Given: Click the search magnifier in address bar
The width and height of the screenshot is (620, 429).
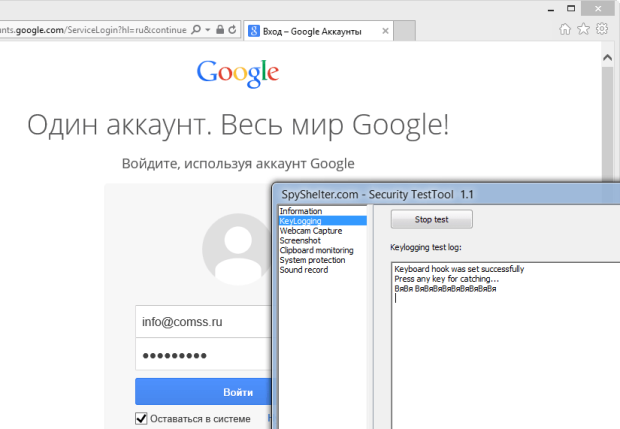Looking at the screenshot, I should tap(196, 30).
